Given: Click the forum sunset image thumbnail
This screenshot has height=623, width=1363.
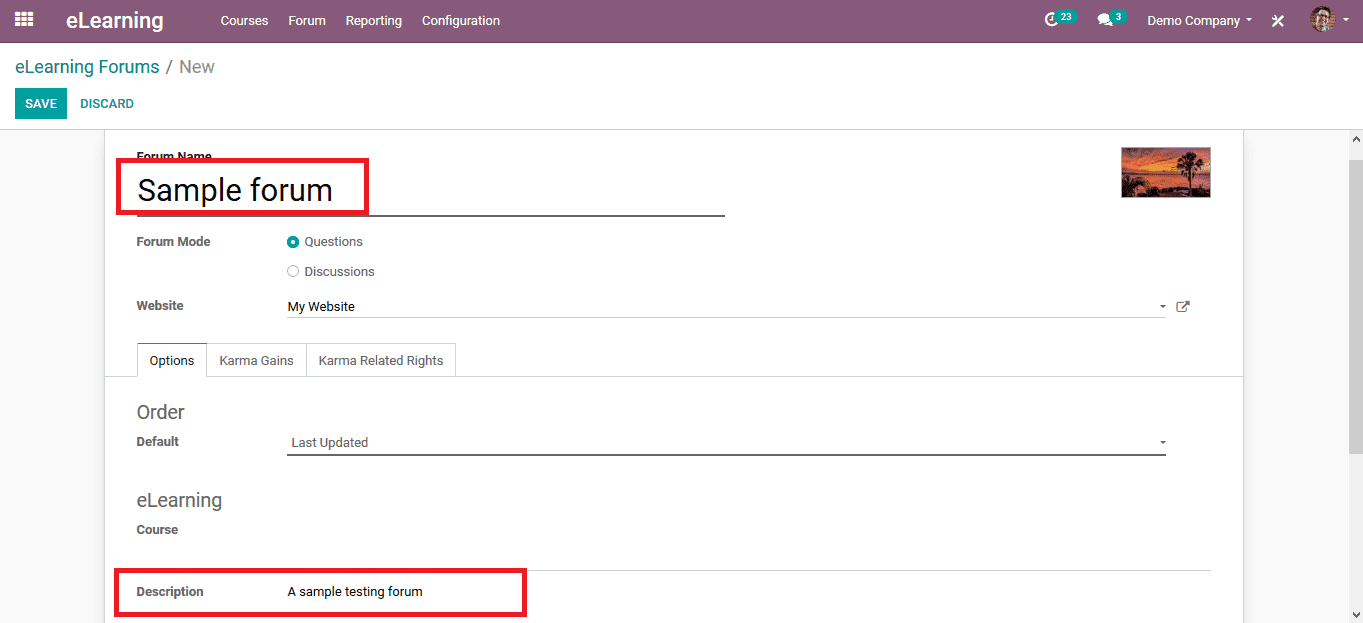Looking at the screenshot, I should (1166, 172).
